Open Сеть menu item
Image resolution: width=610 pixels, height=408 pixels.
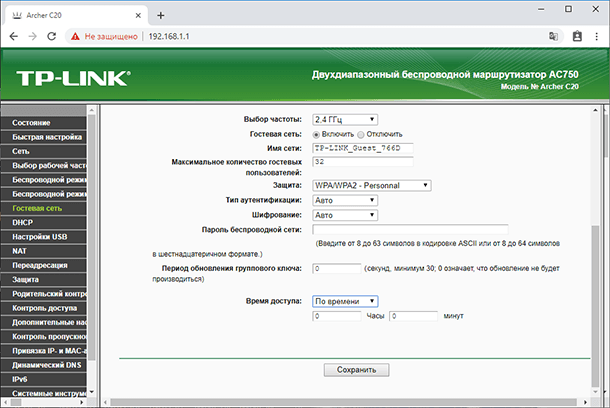point(44,151)
